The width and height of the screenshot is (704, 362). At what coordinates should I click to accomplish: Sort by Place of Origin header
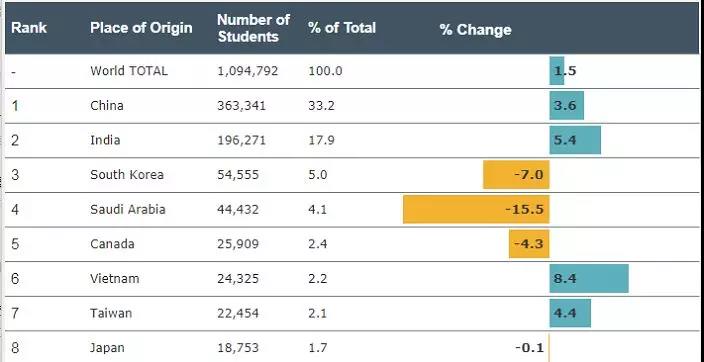click(x=141, y=28)
